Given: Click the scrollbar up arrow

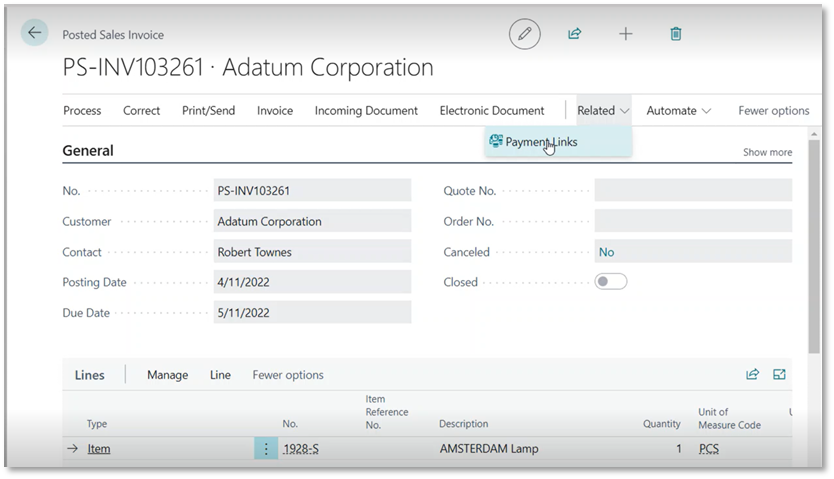Looking at the screenshot, I should [x=814, y=134].
